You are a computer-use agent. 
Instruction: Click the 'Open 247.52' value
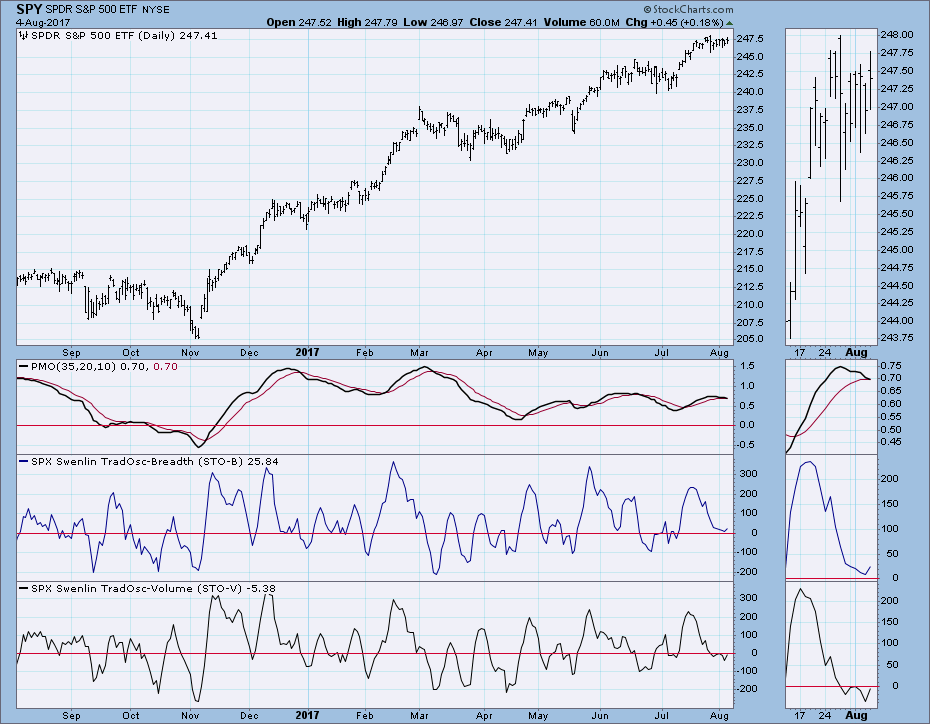coord(298,22)
